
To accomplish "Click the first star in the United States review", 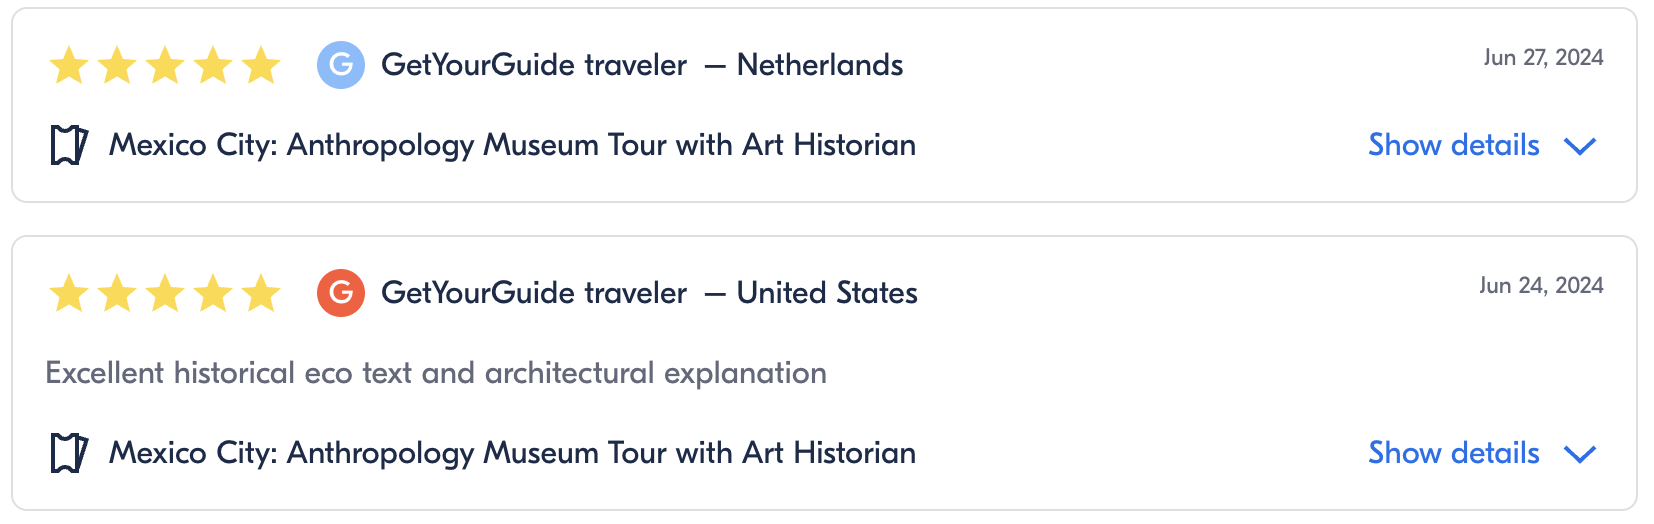I will tap(69, 294).
